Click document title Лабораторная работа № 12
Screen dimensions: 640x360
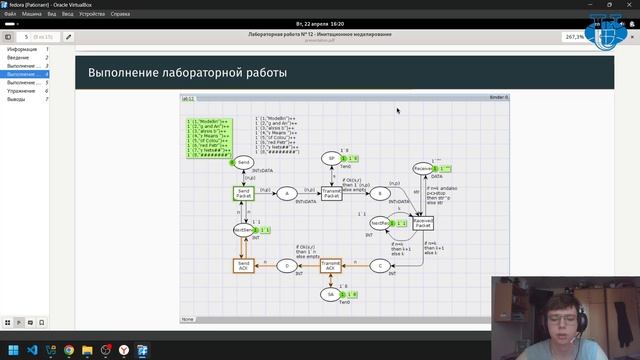point(320,34)
